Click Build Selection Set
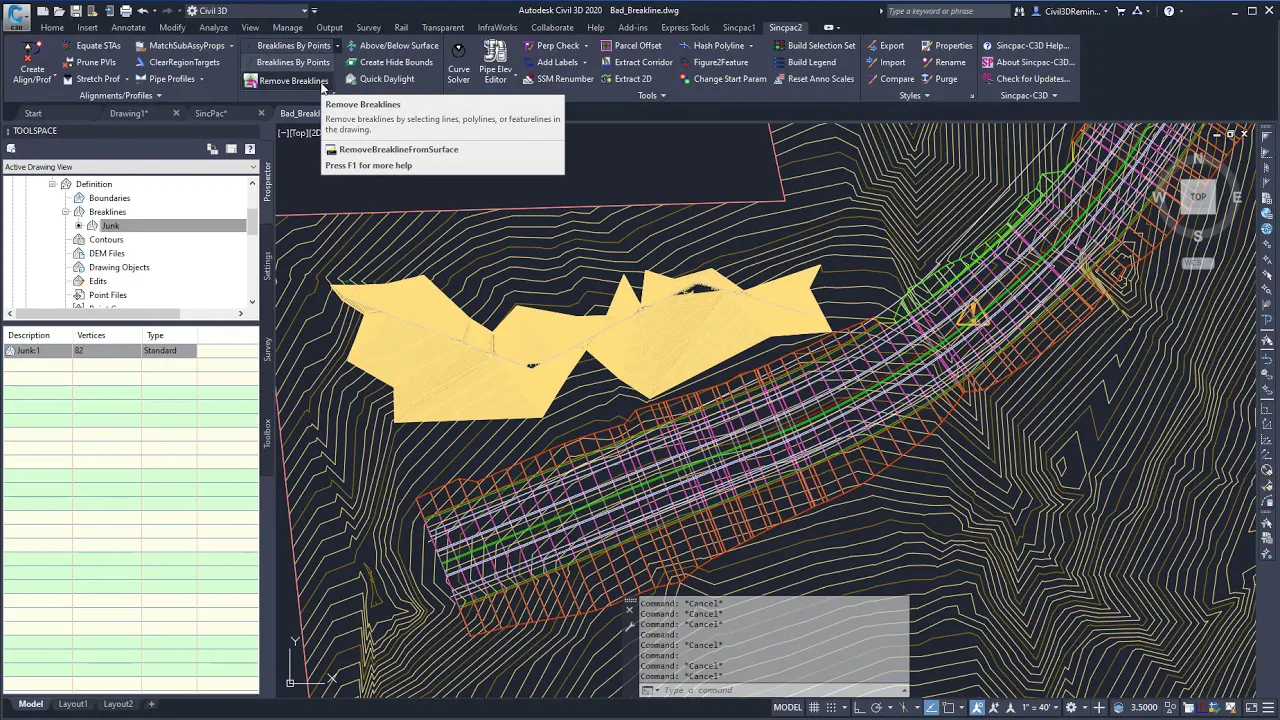The width and height of the screenshot is (1280, 720). [813, 46]
